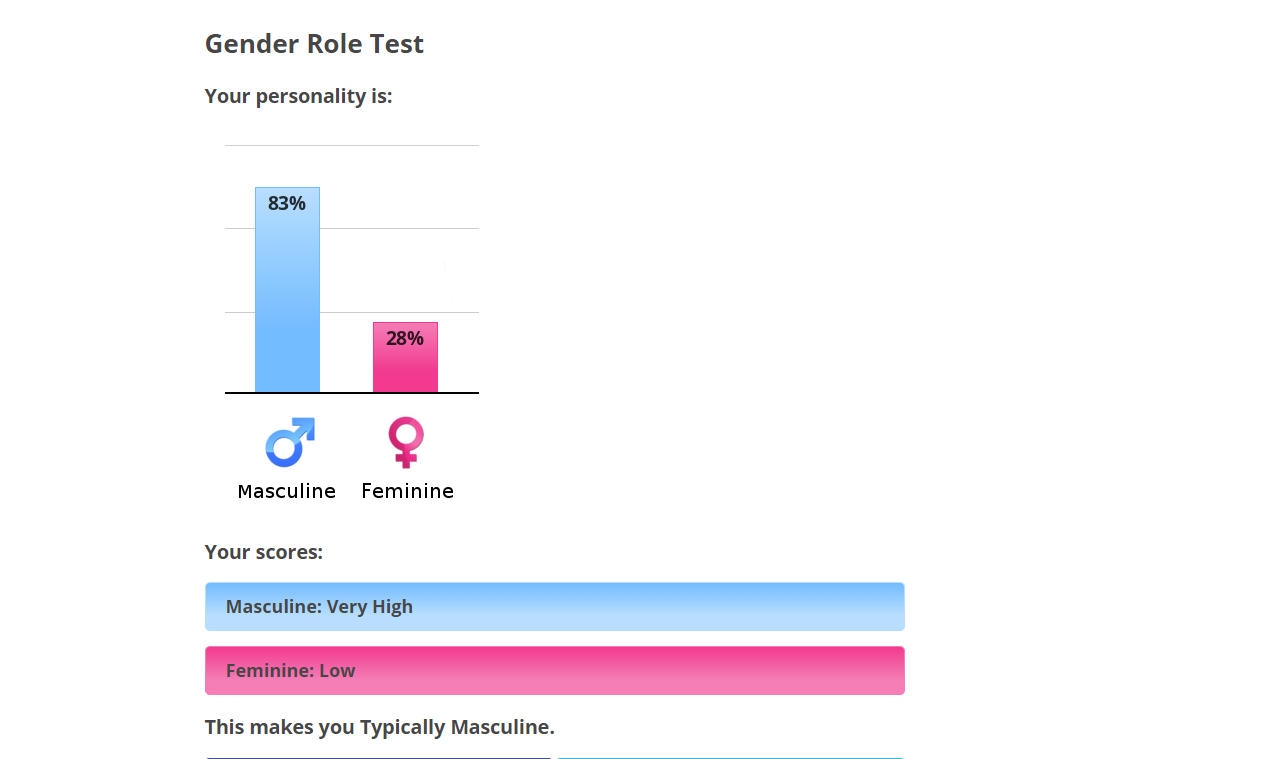Click the Feminine: Low score bar

point(555,670)
